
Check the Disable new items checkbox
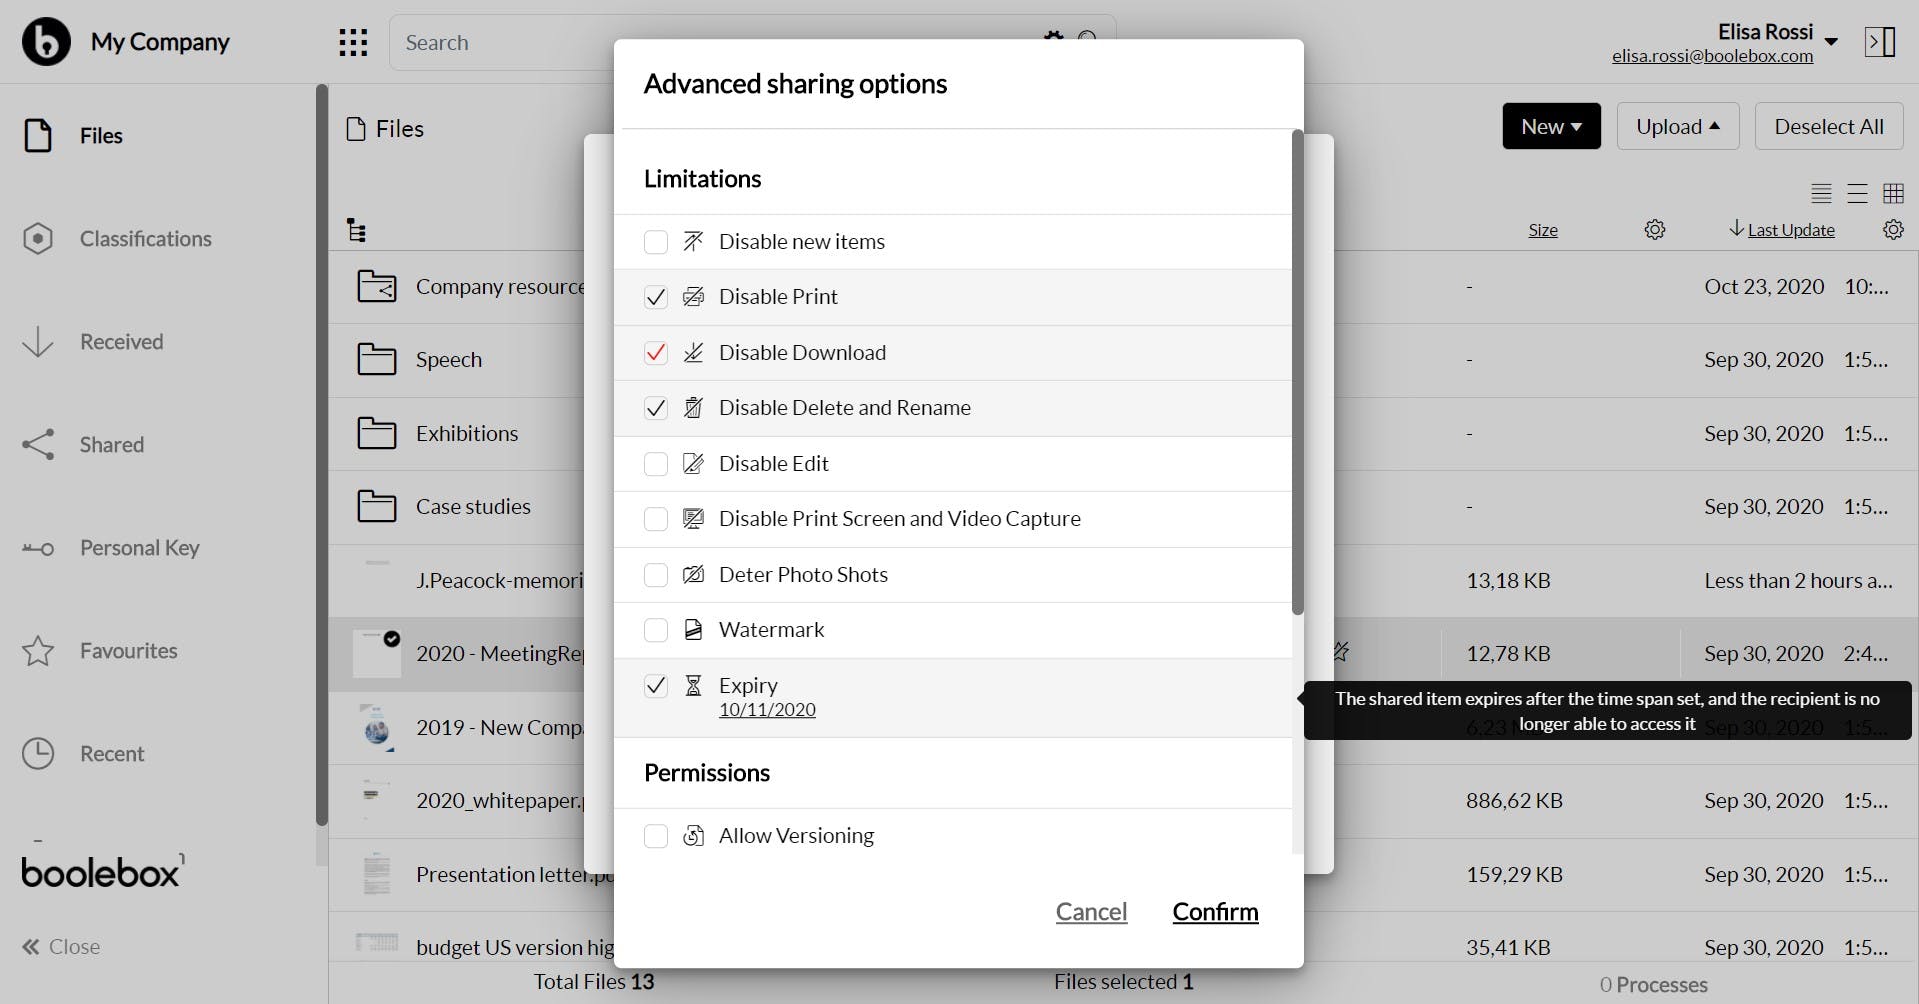point(656,242)
